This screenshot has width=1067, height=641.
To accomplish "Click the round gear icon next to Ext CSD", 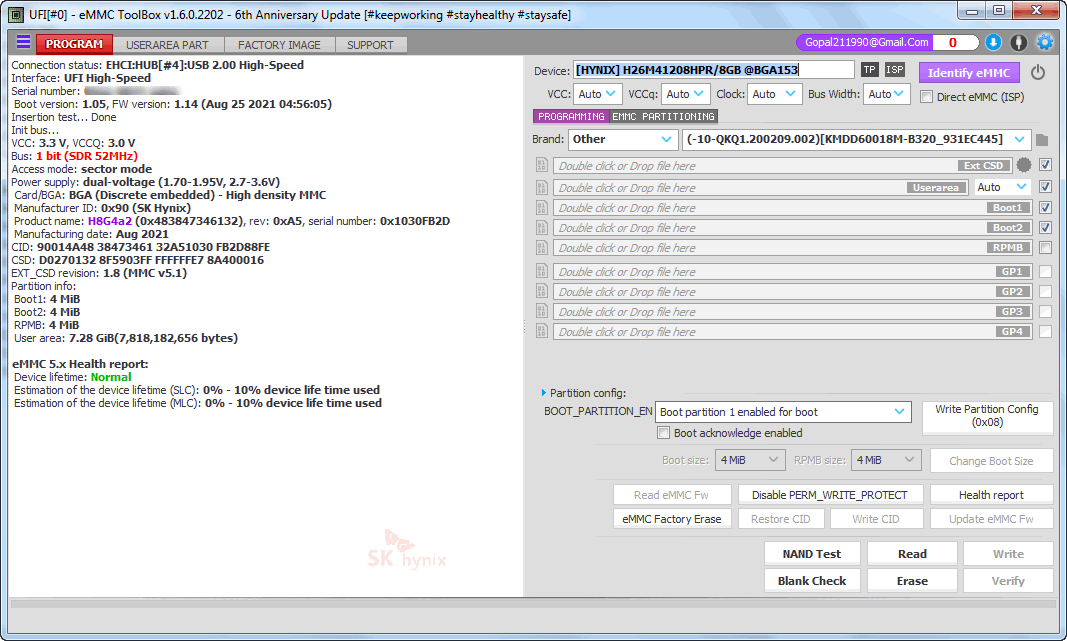I will click(x=1023, y=165).
